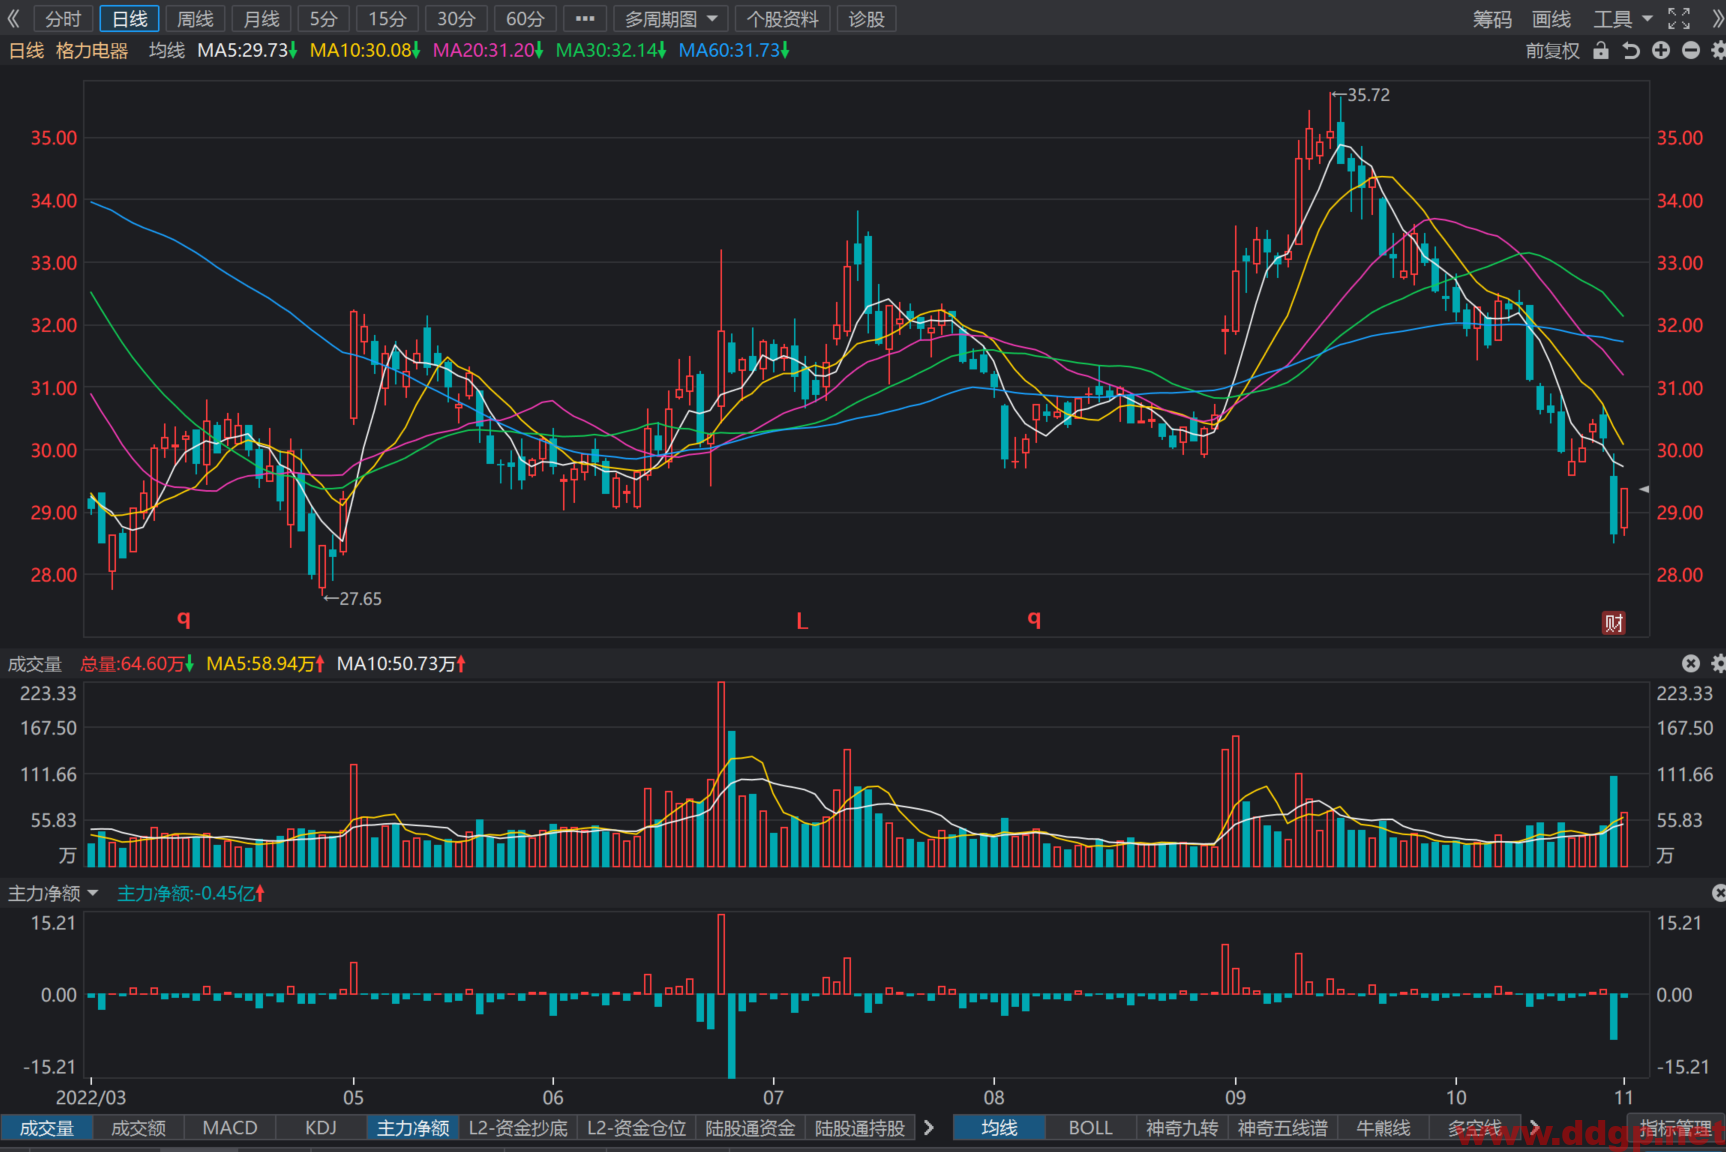Open the 工具 tools dropdown

[x=1622, y=19]
